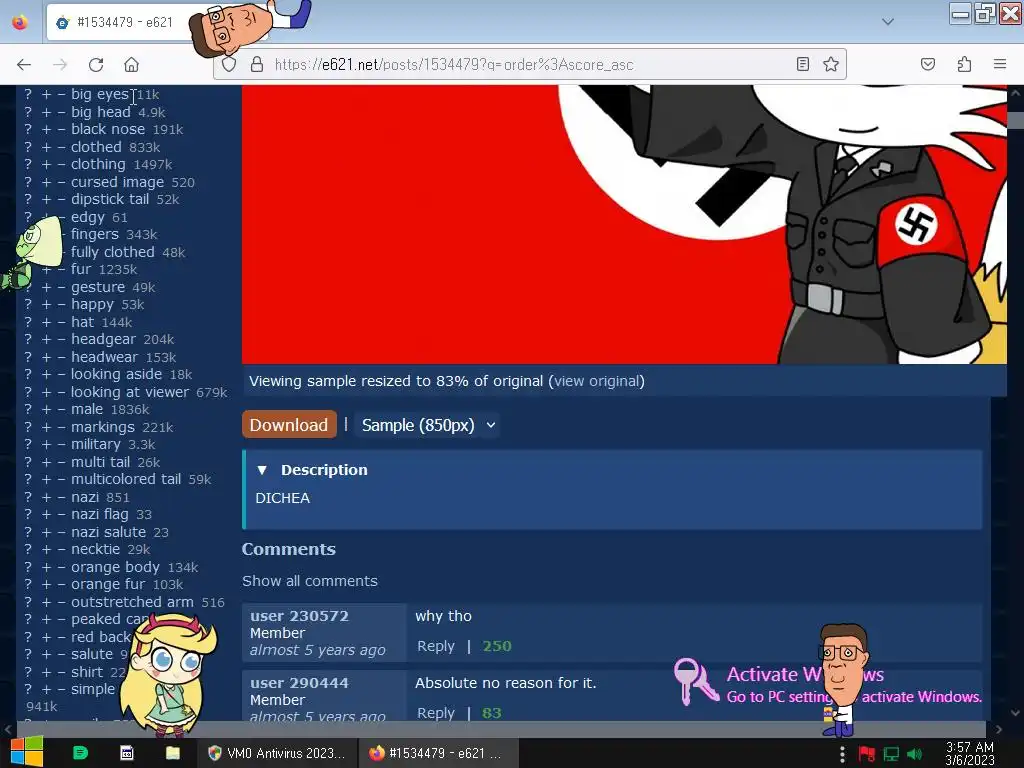The height and width of the screenshot is (768, 1024).
Task: Click 'view original' image link
Action: (596, 381)
